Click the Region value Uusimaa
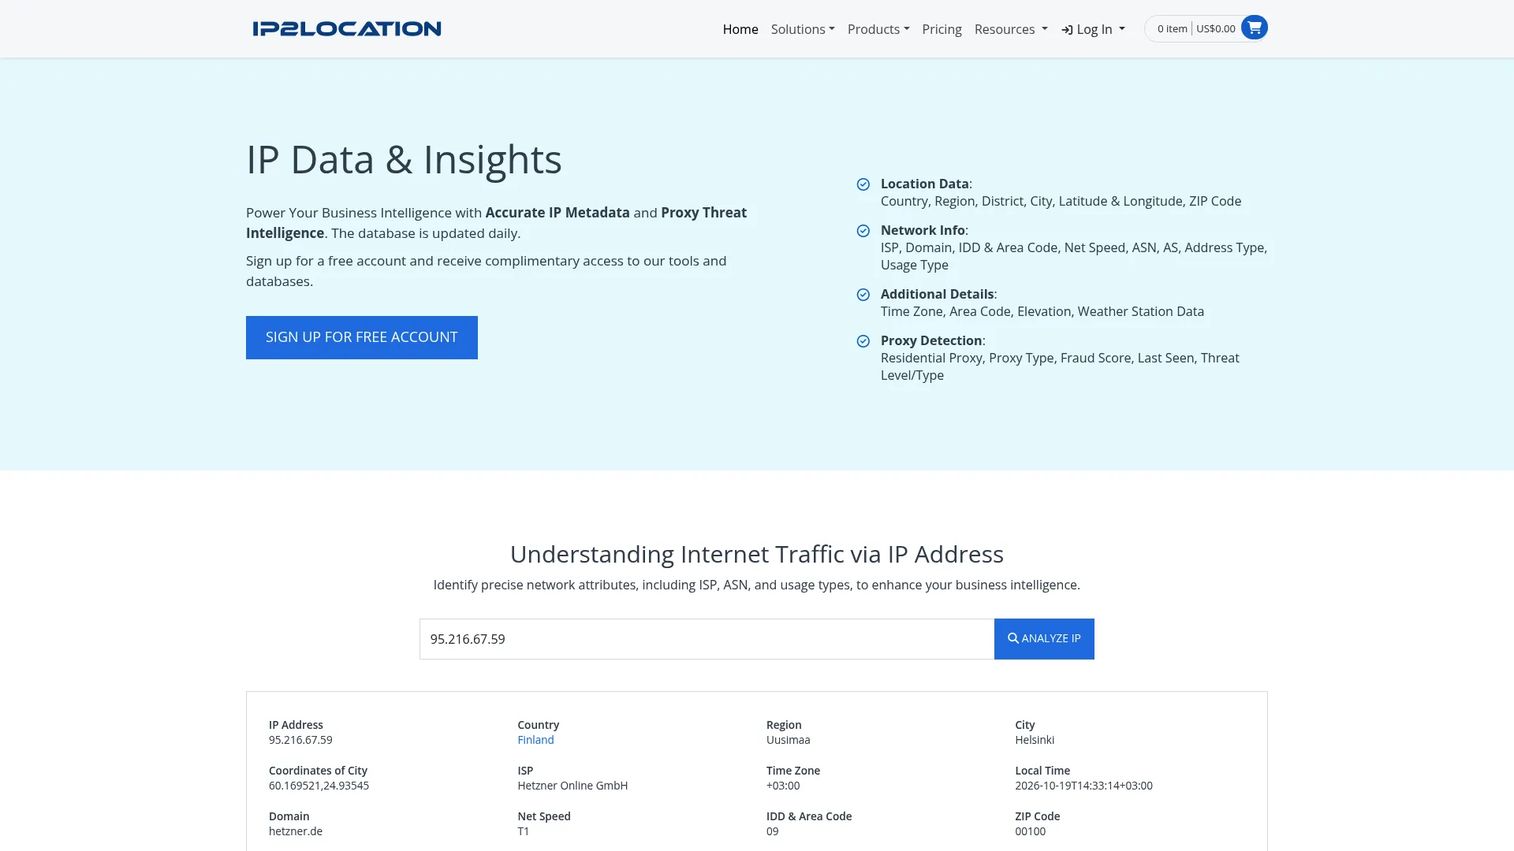The height and width of the screenshot is (851, 1514). (788, 740)
